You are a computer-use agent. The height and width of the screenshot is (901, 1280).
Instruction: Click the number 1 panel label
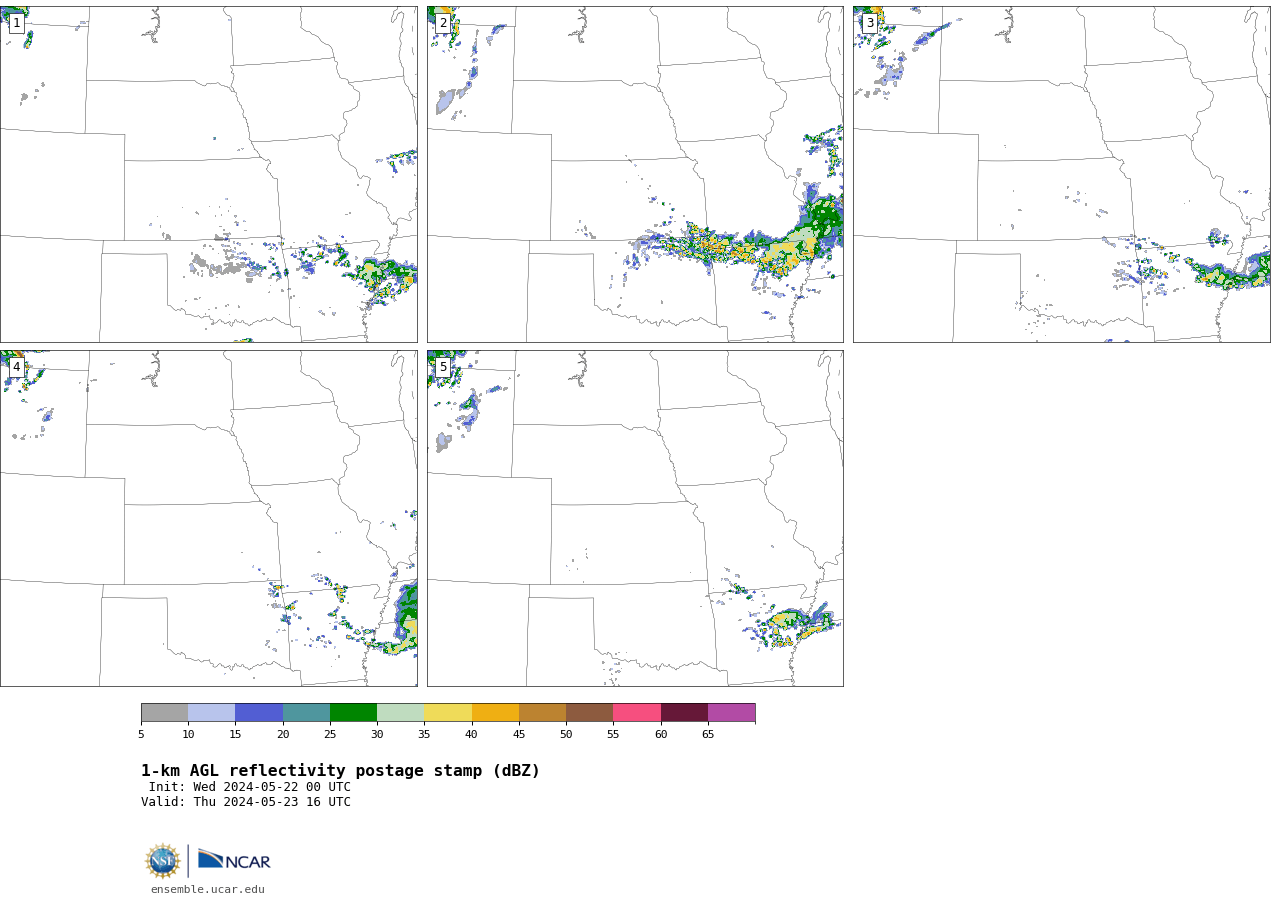coord(16,23)
